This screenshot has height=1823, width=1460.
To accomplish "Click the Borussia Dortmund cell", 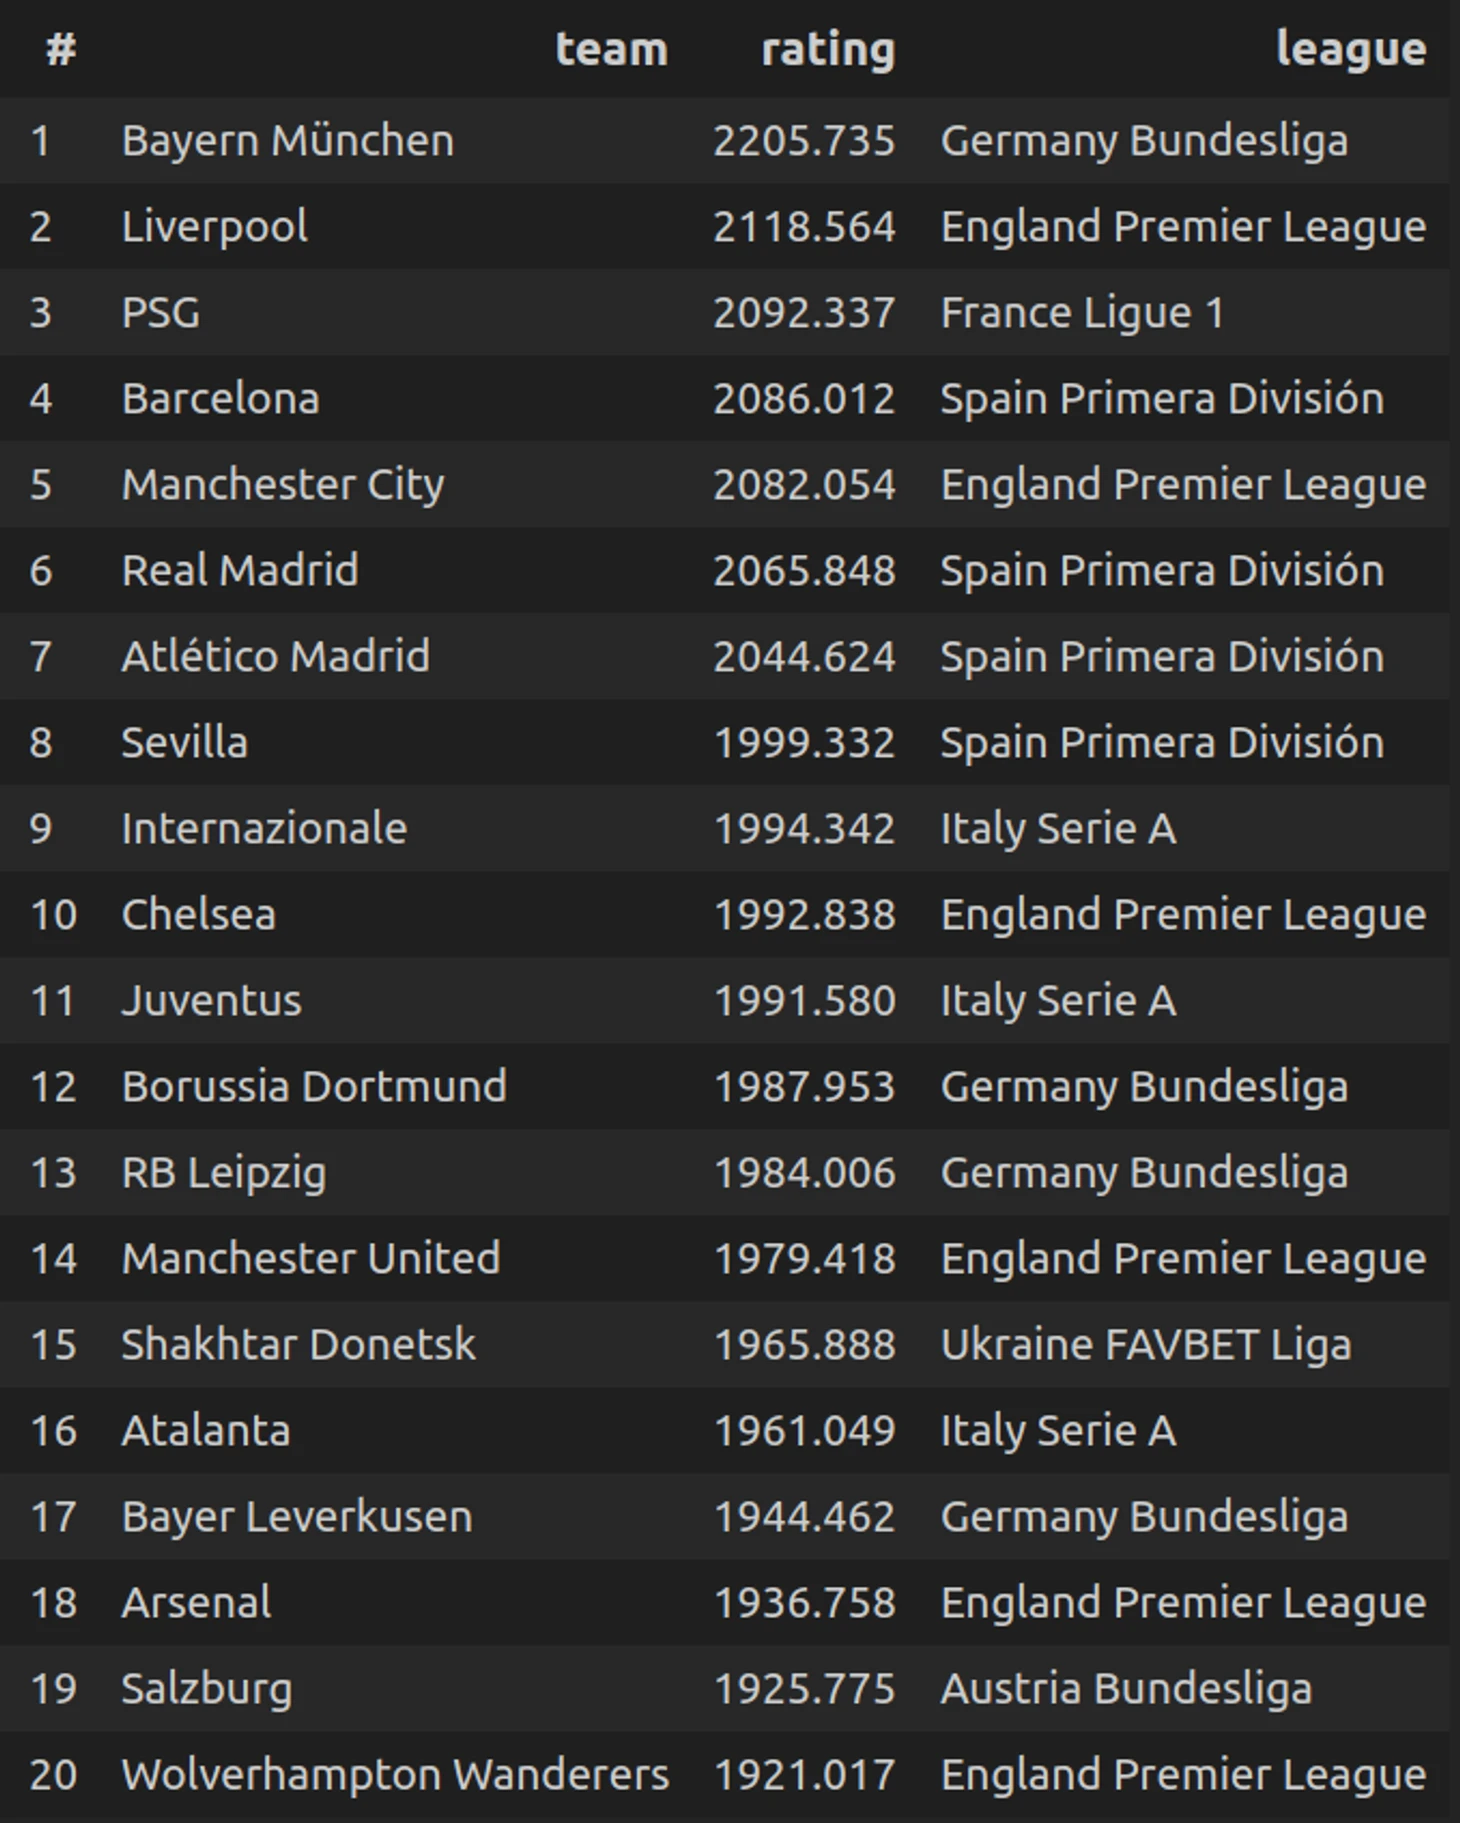I will point(314,1086).
